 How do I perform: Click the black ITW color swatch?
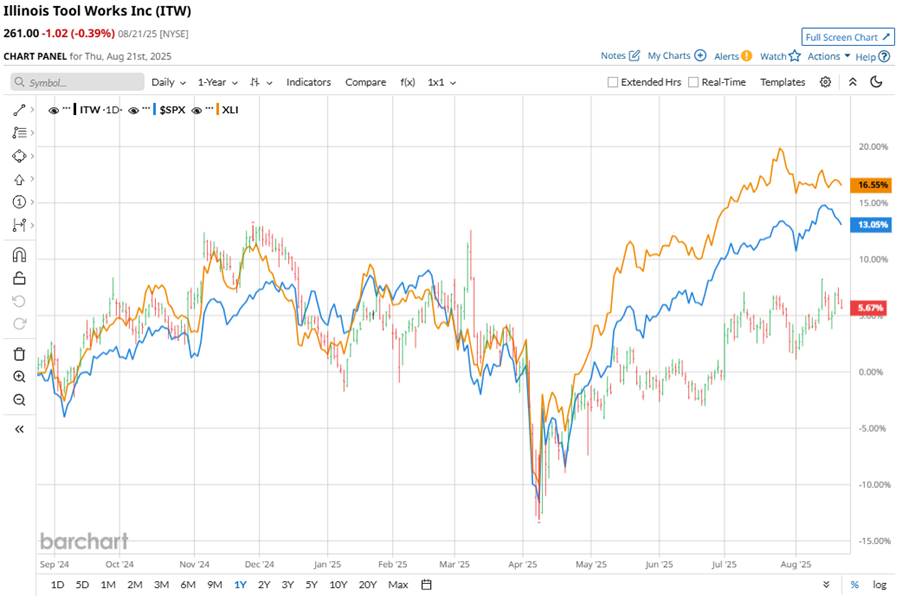(x=75, y=109)
